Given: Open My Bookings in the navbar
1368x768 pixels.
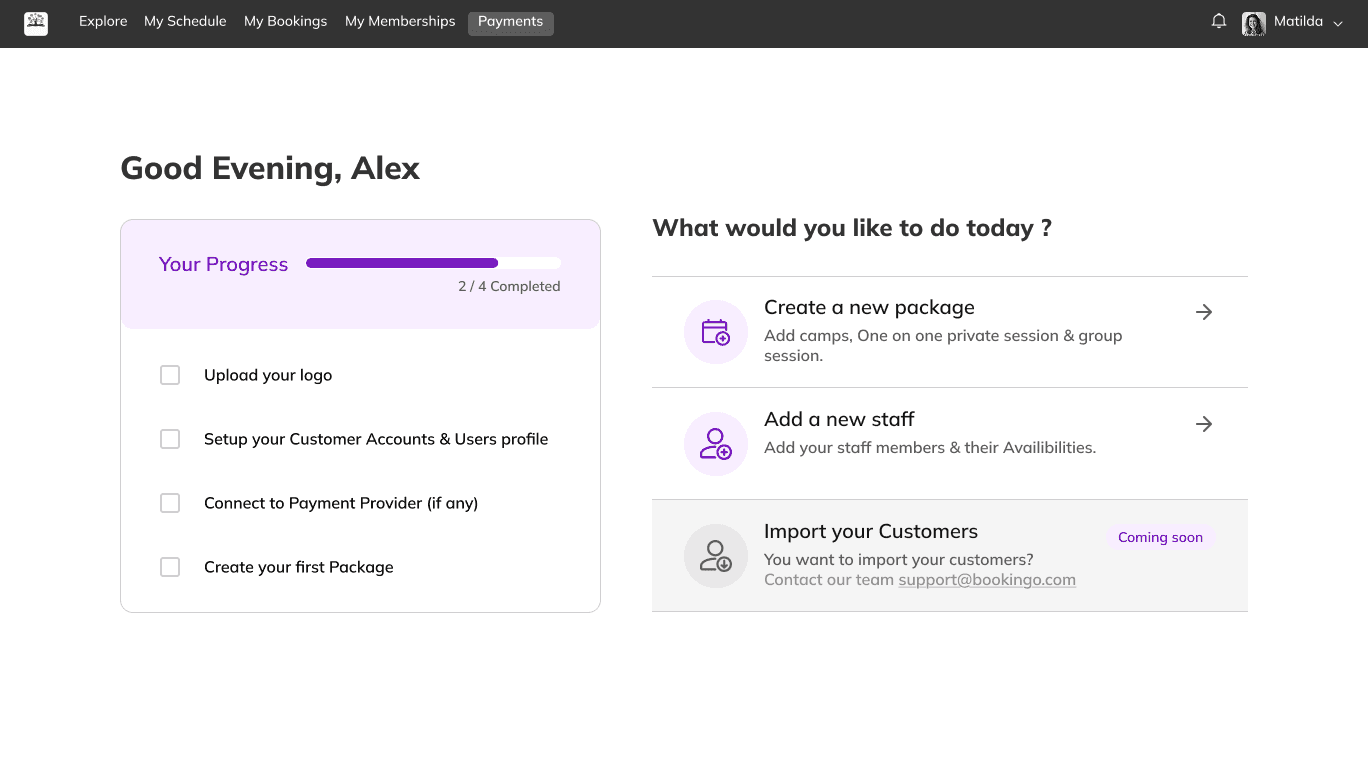Looking at the screenshot, I should [285, 21].
